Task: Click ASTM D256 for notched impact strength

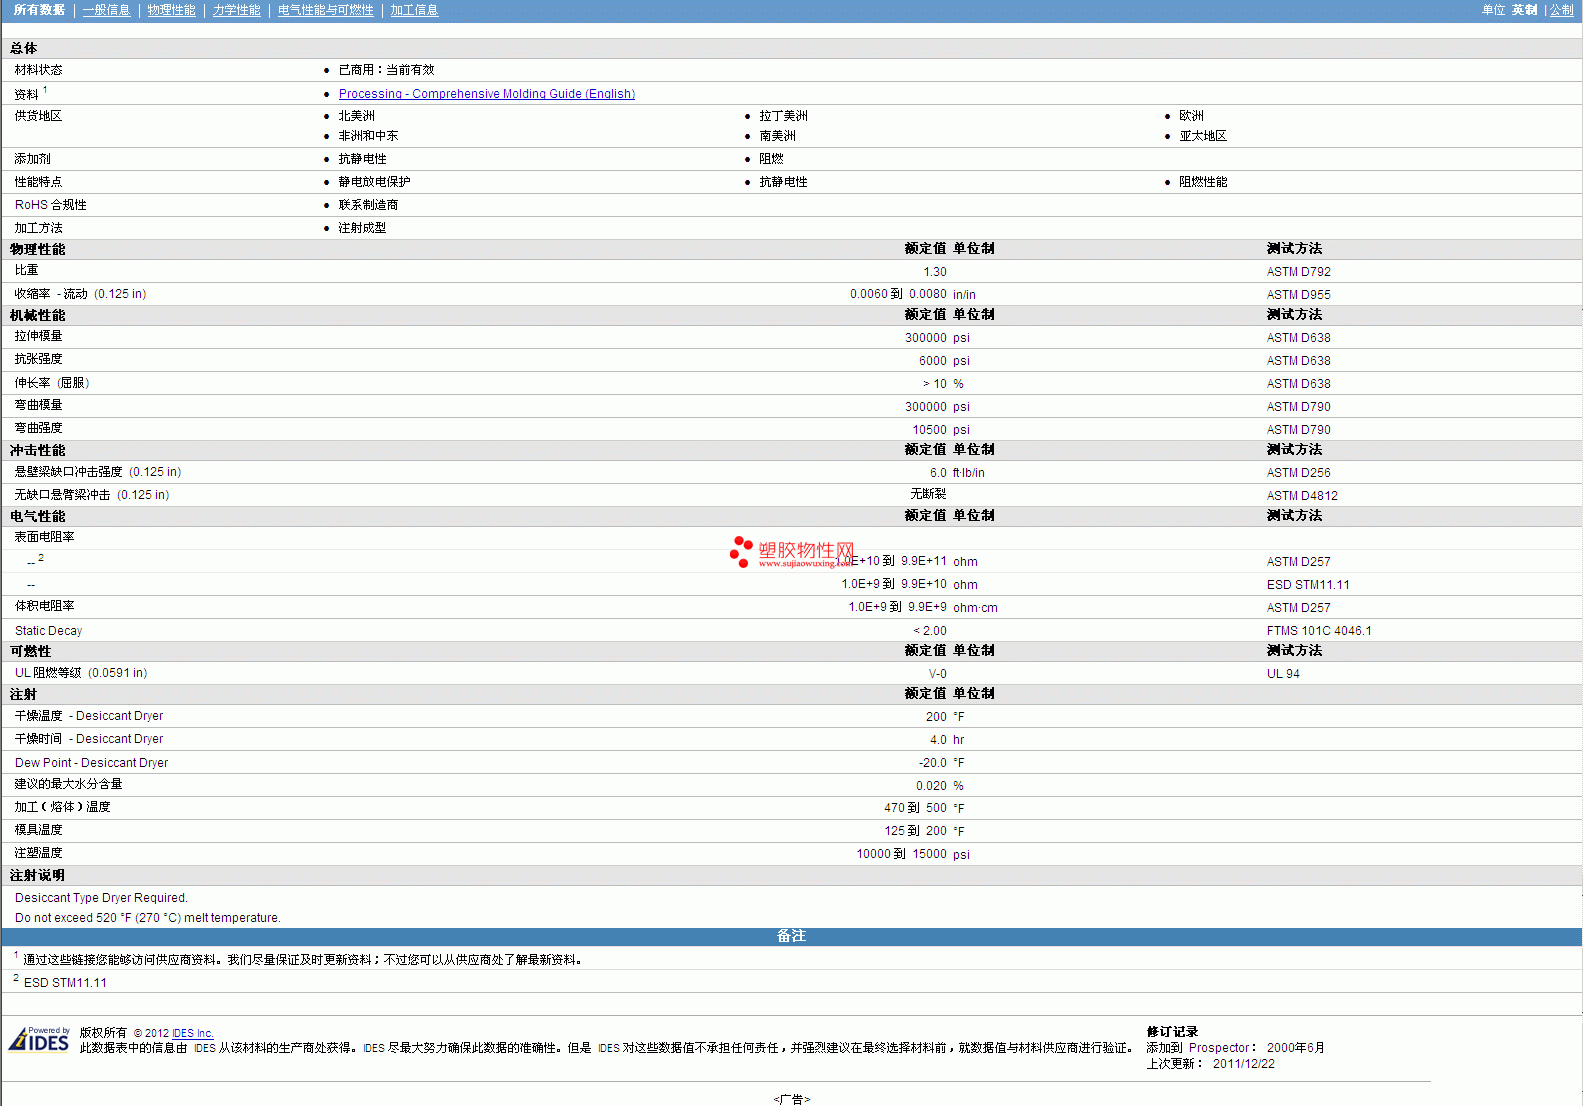Action: pos(1298,473)
